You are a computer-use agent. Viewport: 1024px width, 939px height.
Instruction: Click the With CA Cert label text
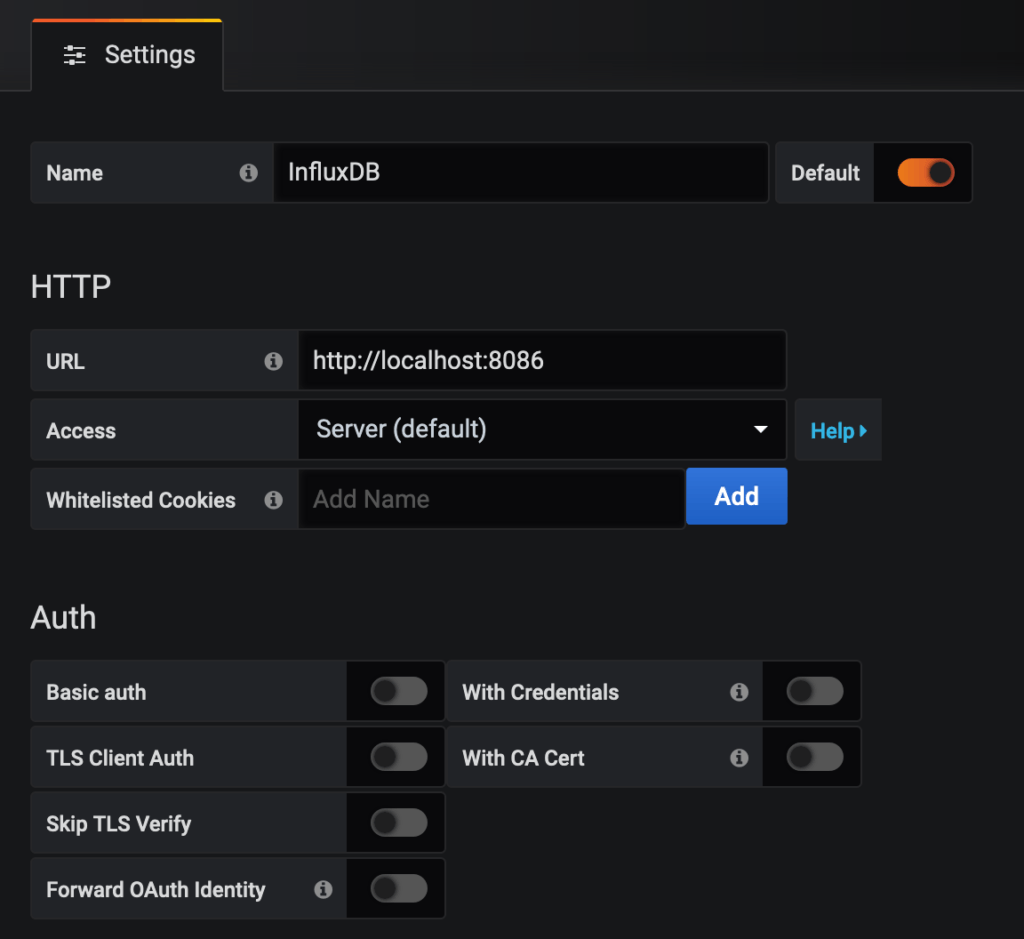click(524, 758)
